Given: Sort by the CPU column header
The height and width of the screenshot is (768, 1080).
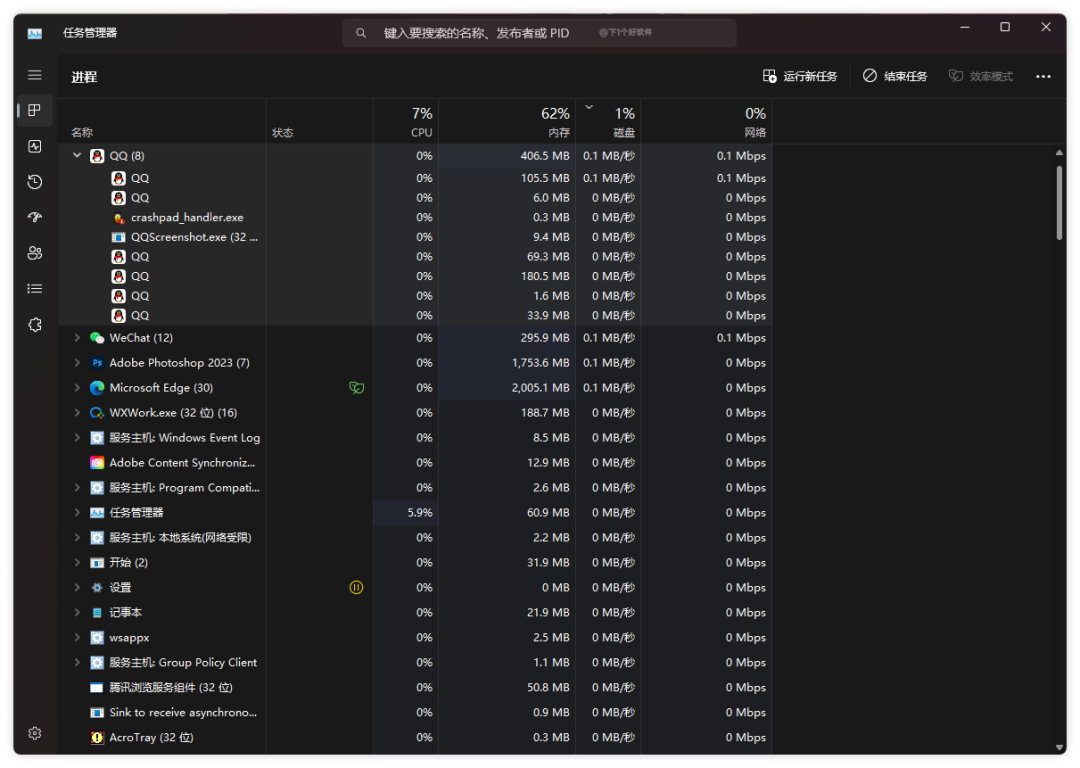Looking at the screenshot, I should tap(421, 132).
